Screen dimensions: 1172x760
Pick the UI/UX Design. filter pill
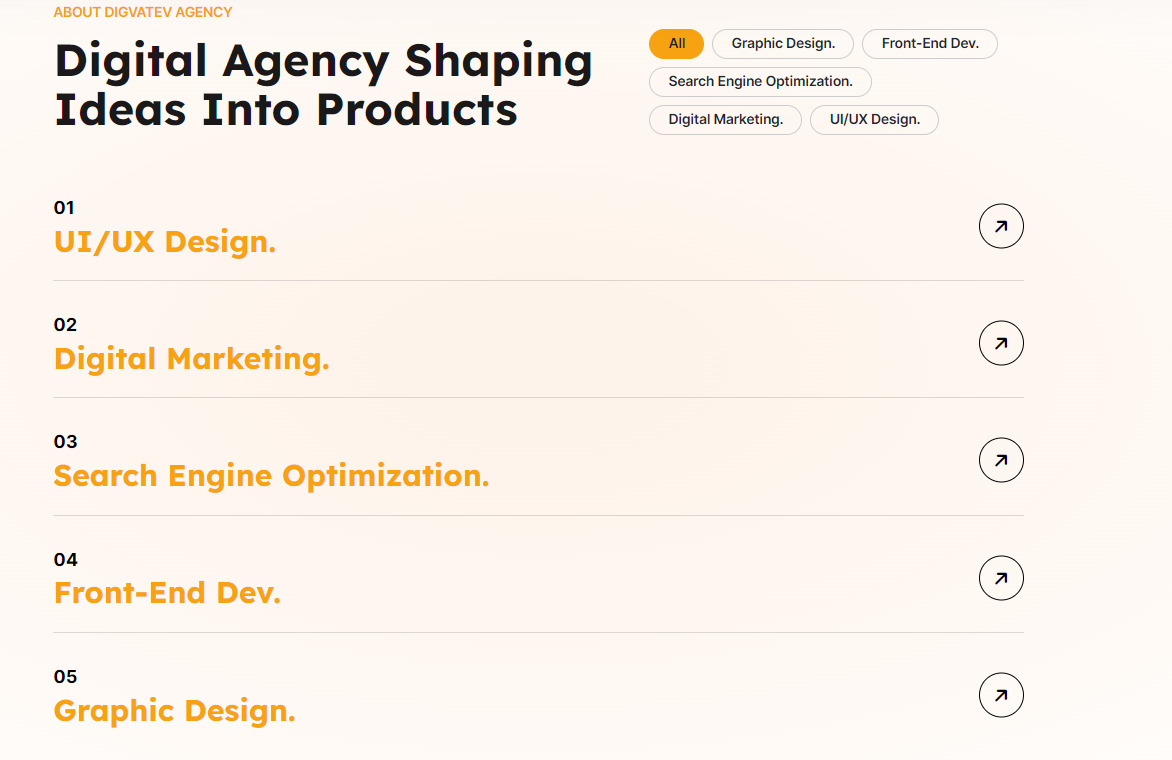click(x=875, y=120)
